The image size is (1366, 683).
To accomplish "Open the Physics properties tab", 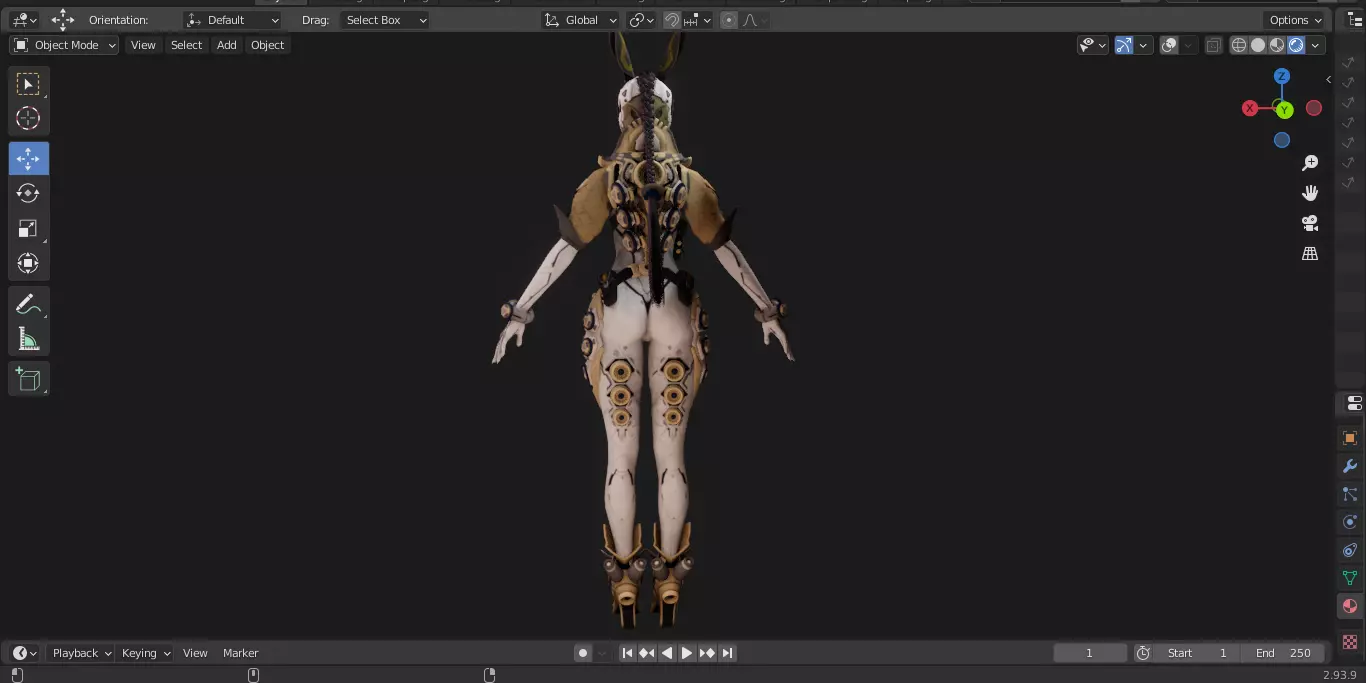I will click(1350, 522).
